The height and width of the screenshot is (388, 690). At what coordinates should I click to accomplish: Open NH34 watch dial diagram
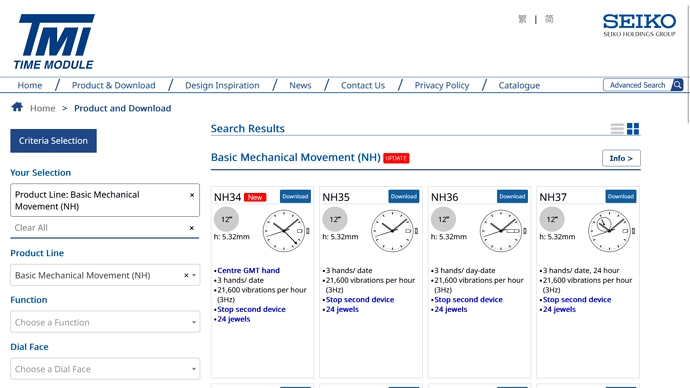(286, 231)
